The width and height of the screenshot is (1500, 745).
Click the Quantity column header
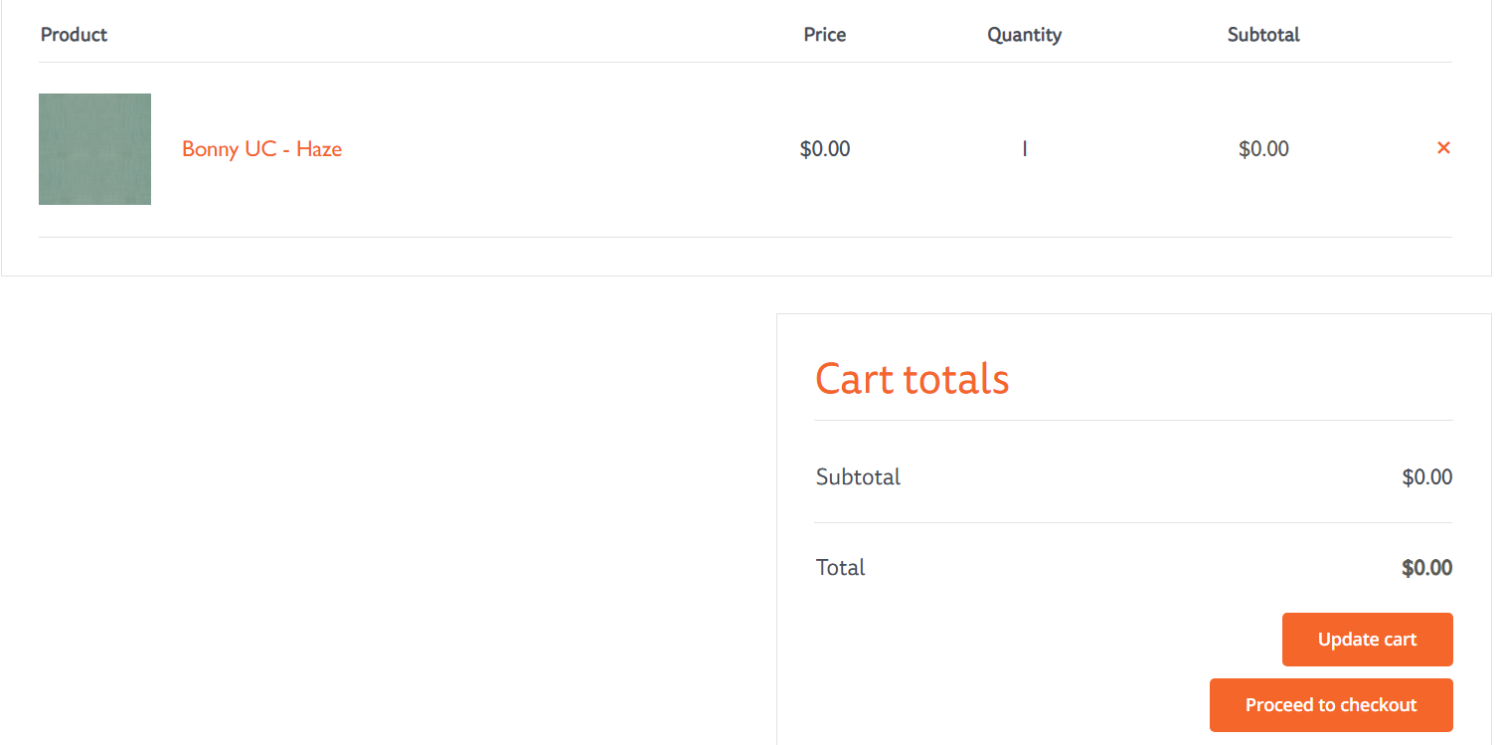click(1024, 34)
